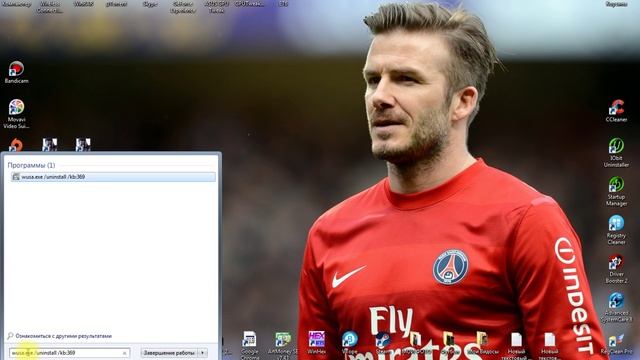This screenshot has height=360, width=640.
Task: Open the Steam desktop shortcut
Action: (x=383, y=342)
